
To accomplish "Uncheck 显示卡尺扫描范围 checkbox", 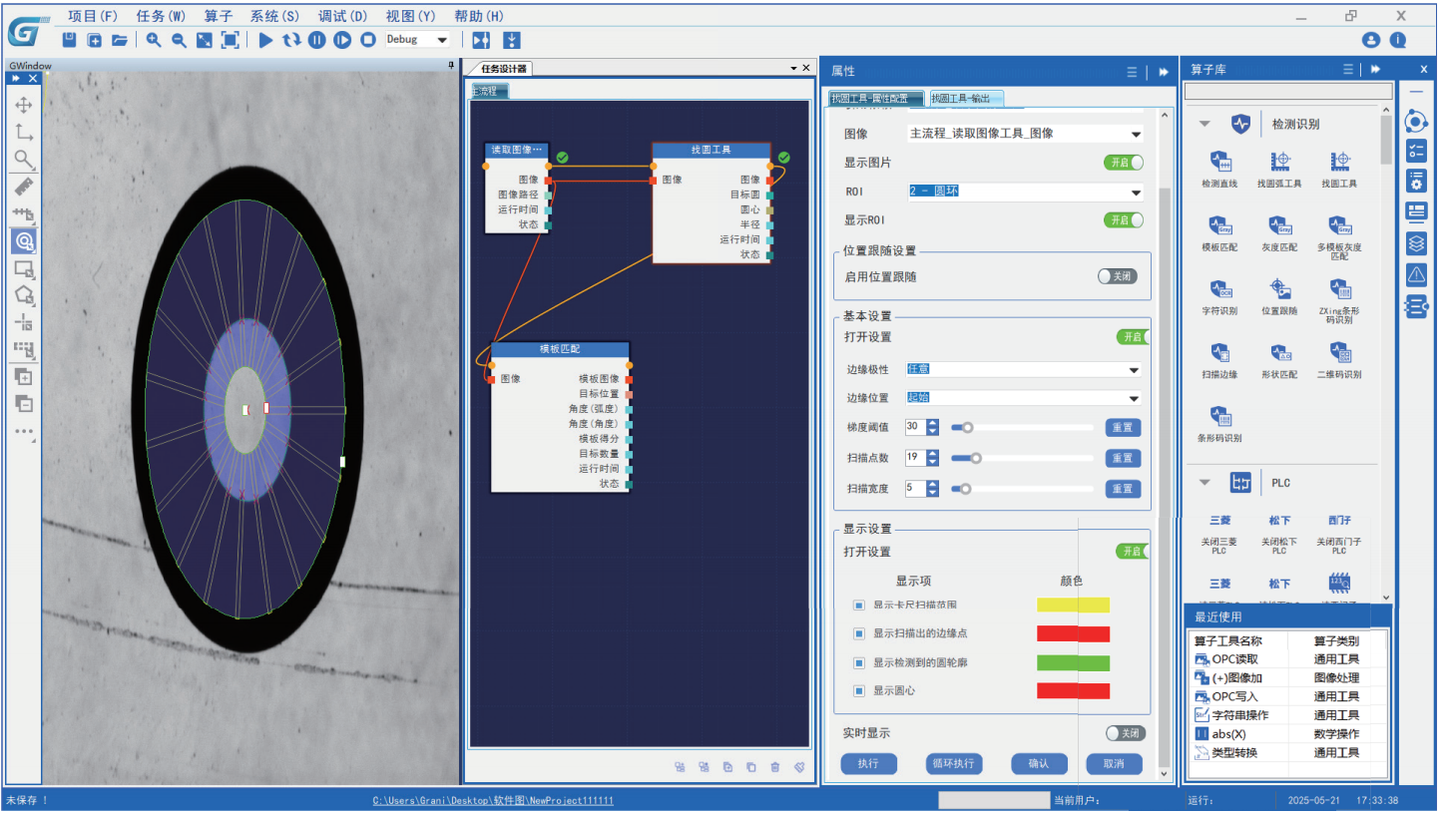I will (x=859, y=605).
